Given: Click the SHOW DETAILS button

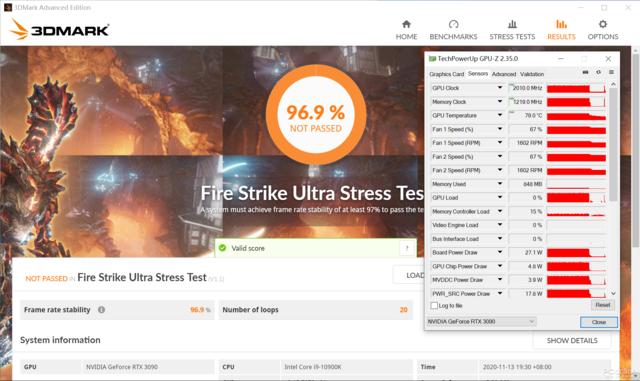Looking at the screenshot, I should click(572, 340).
